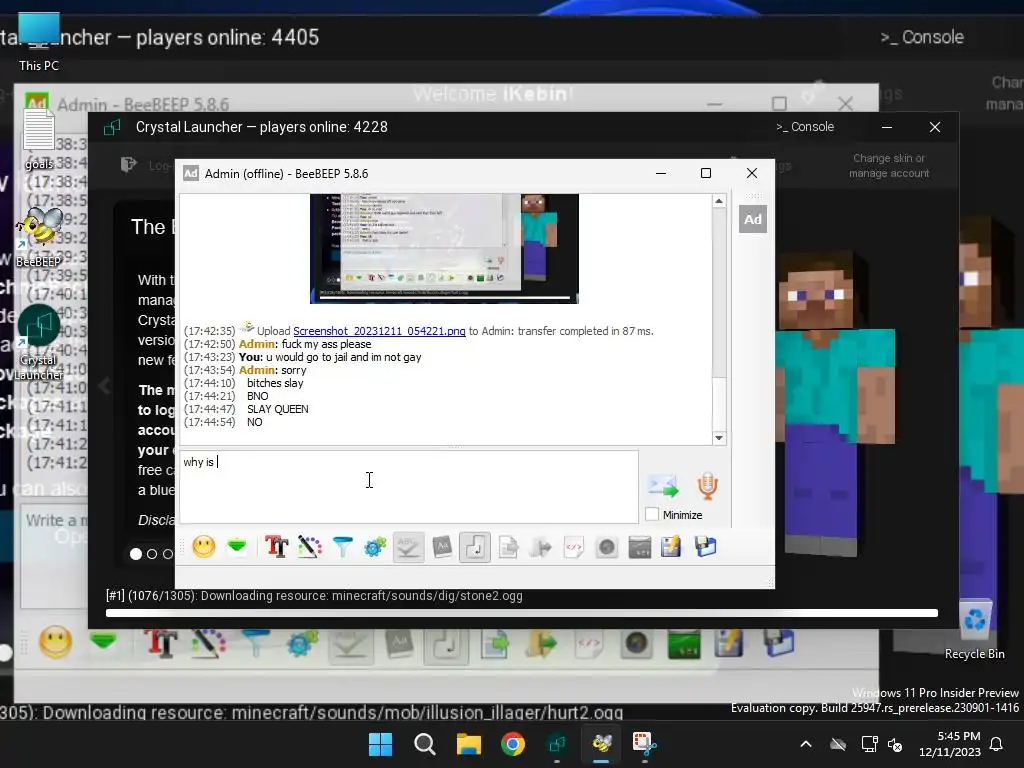This screenshot has width=1024, height=768.
Task: Click the 'Write a m…' input in background BeeBEEP window
Action: point(55,555)
